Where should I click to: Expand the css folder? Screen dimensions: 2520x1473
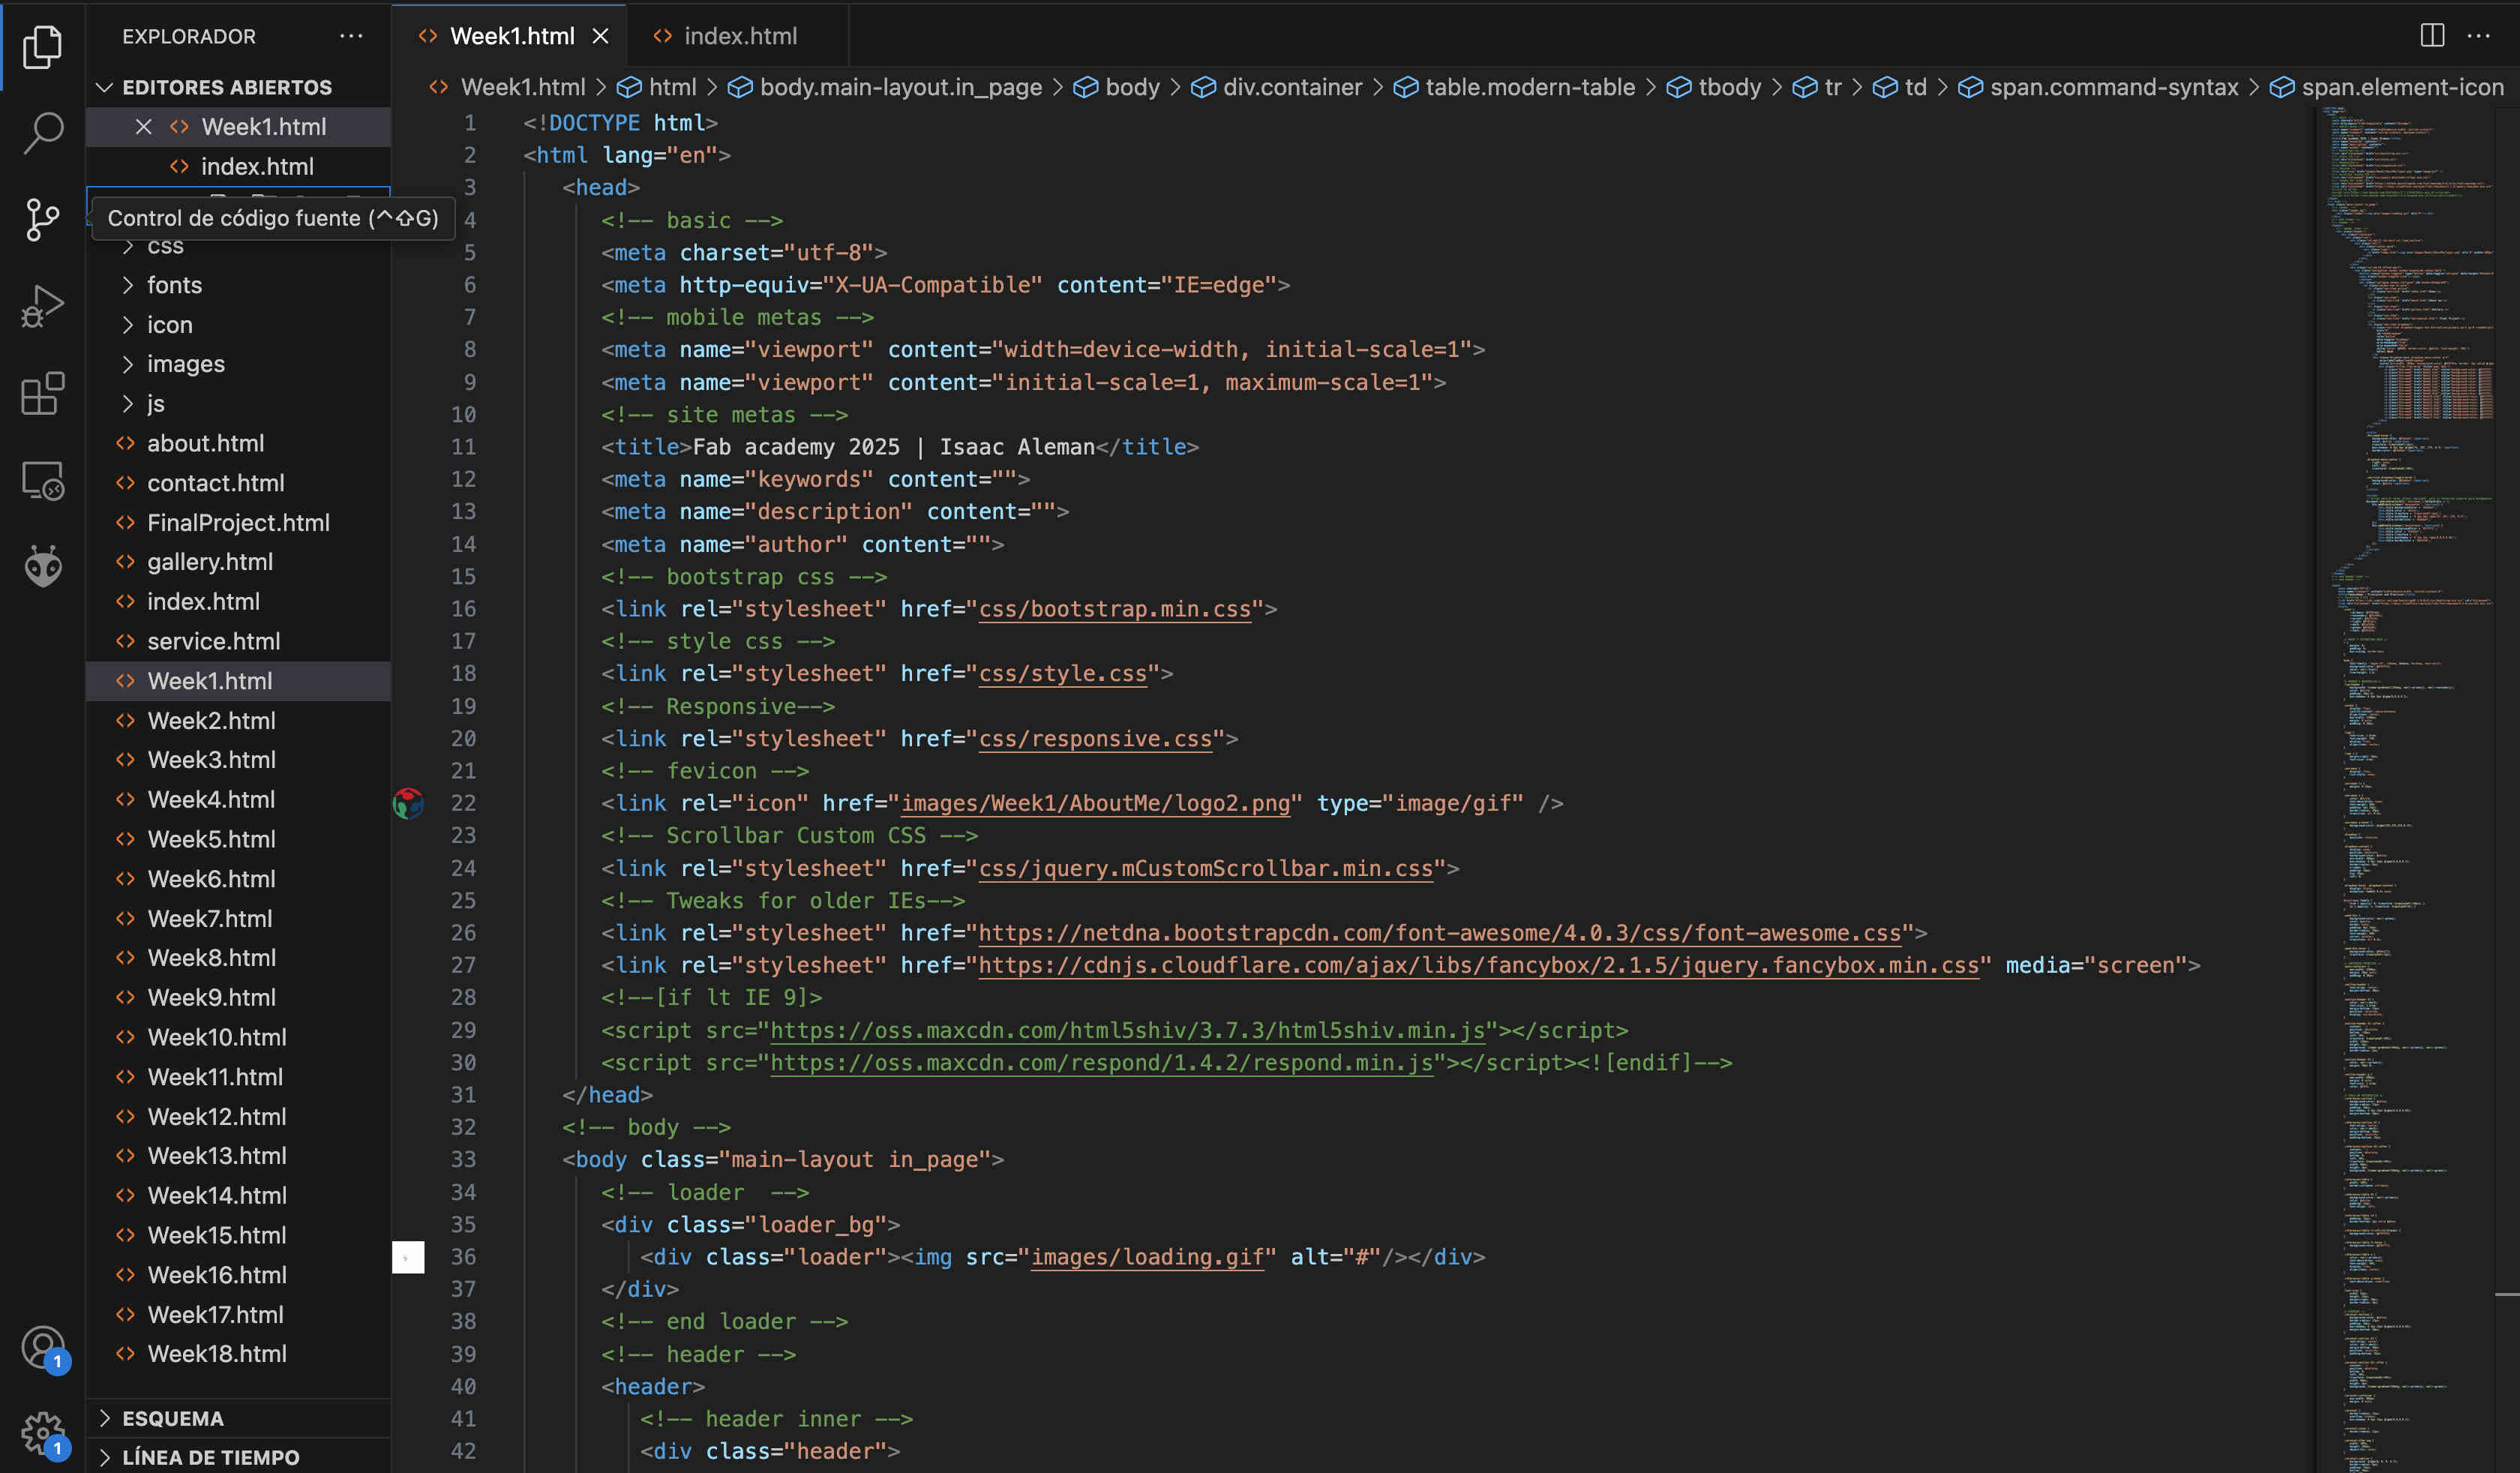165,246
